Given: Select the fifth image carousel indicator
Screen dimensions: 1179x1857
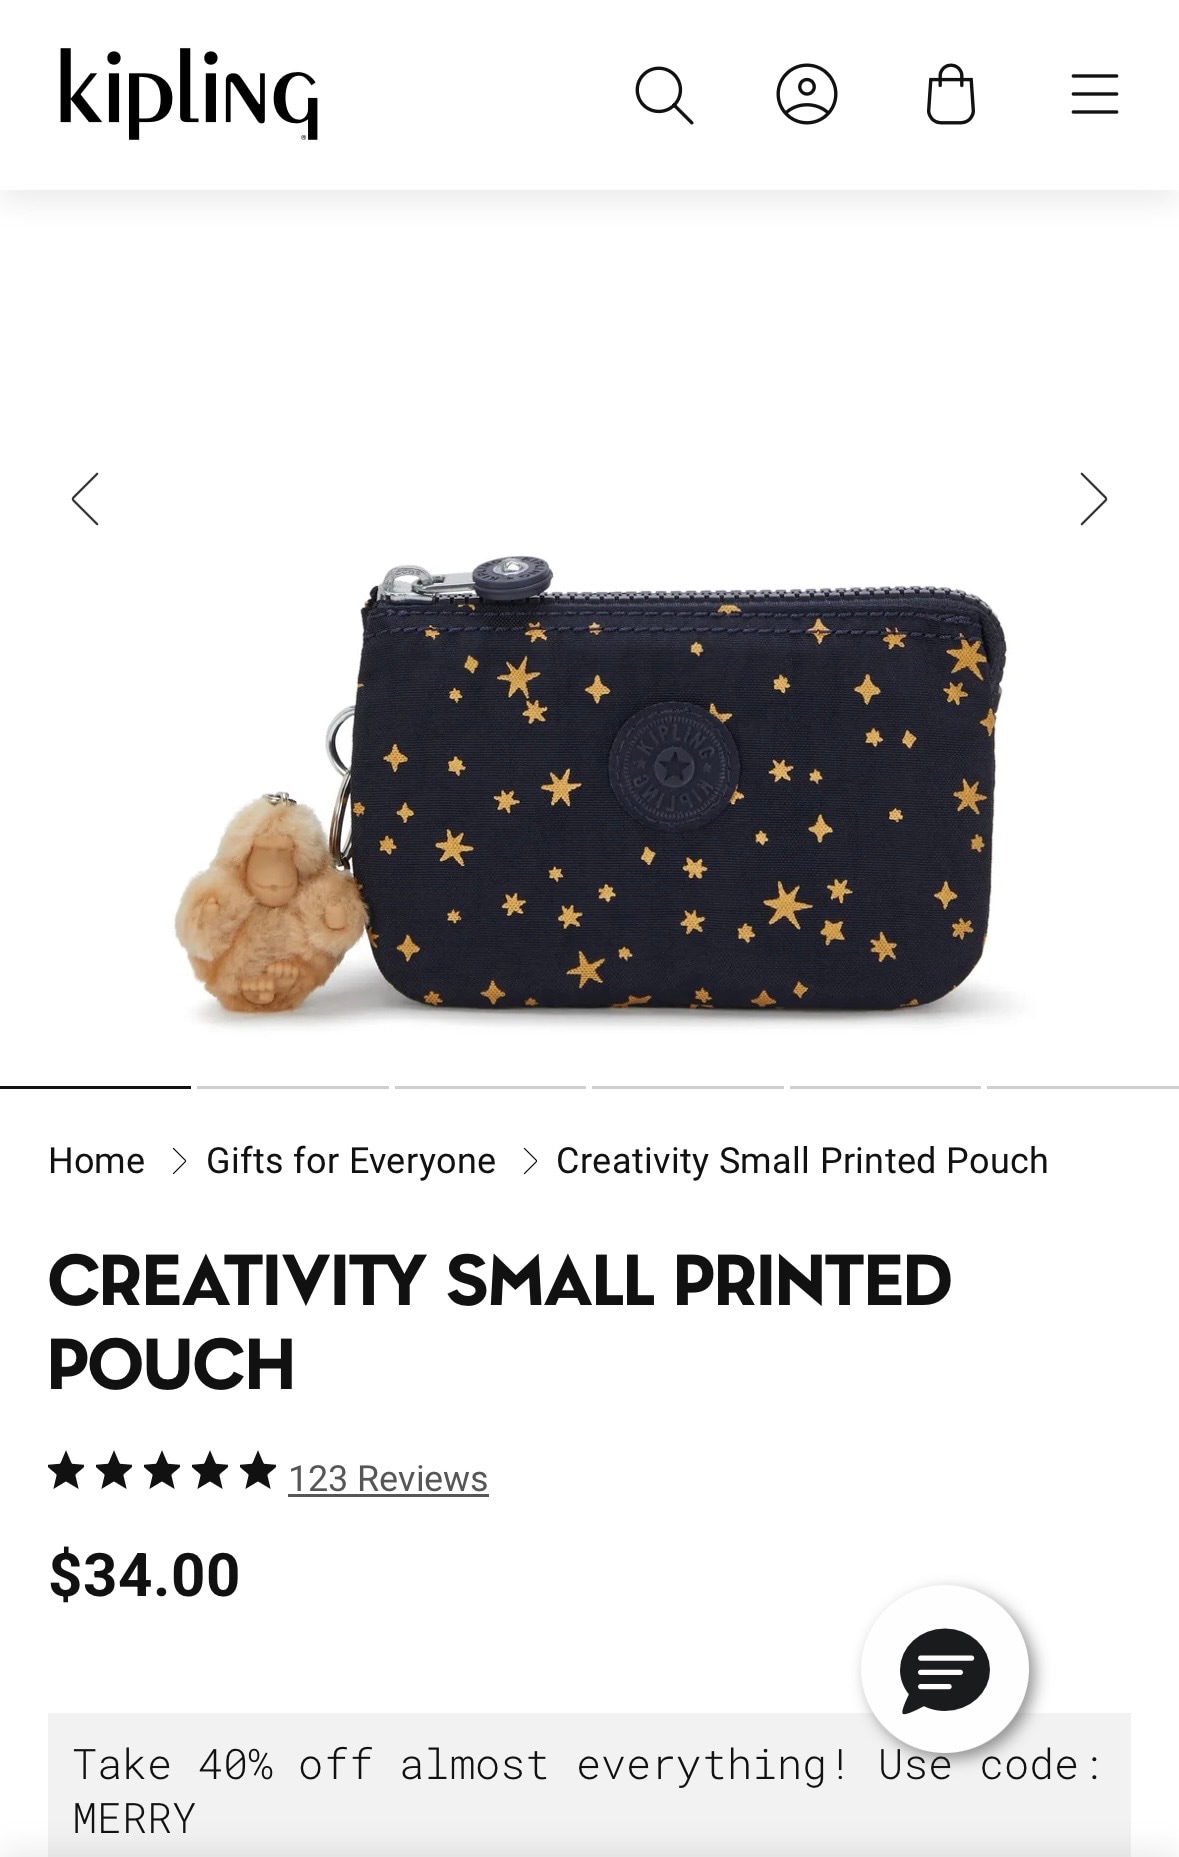Looking at the screenshot, I should pyautogui.click(x=885, y=1087).
